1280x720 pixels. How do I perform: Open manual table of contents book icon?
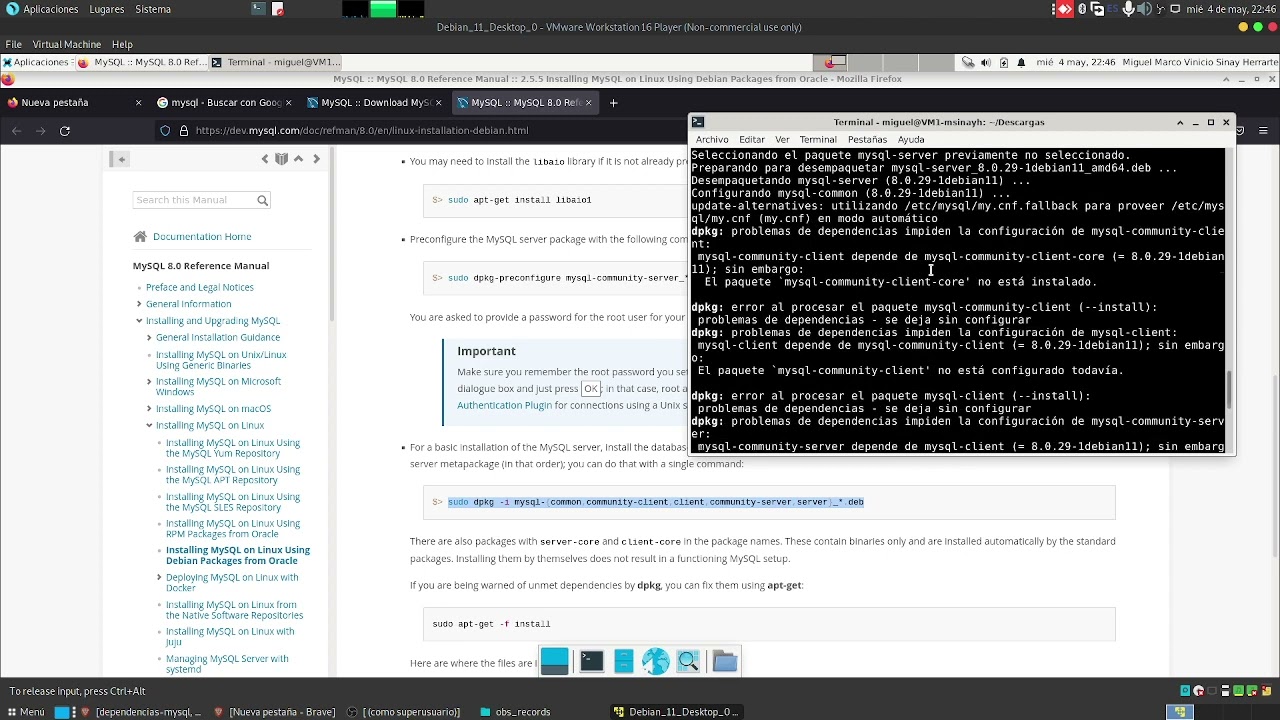point(281,159)
